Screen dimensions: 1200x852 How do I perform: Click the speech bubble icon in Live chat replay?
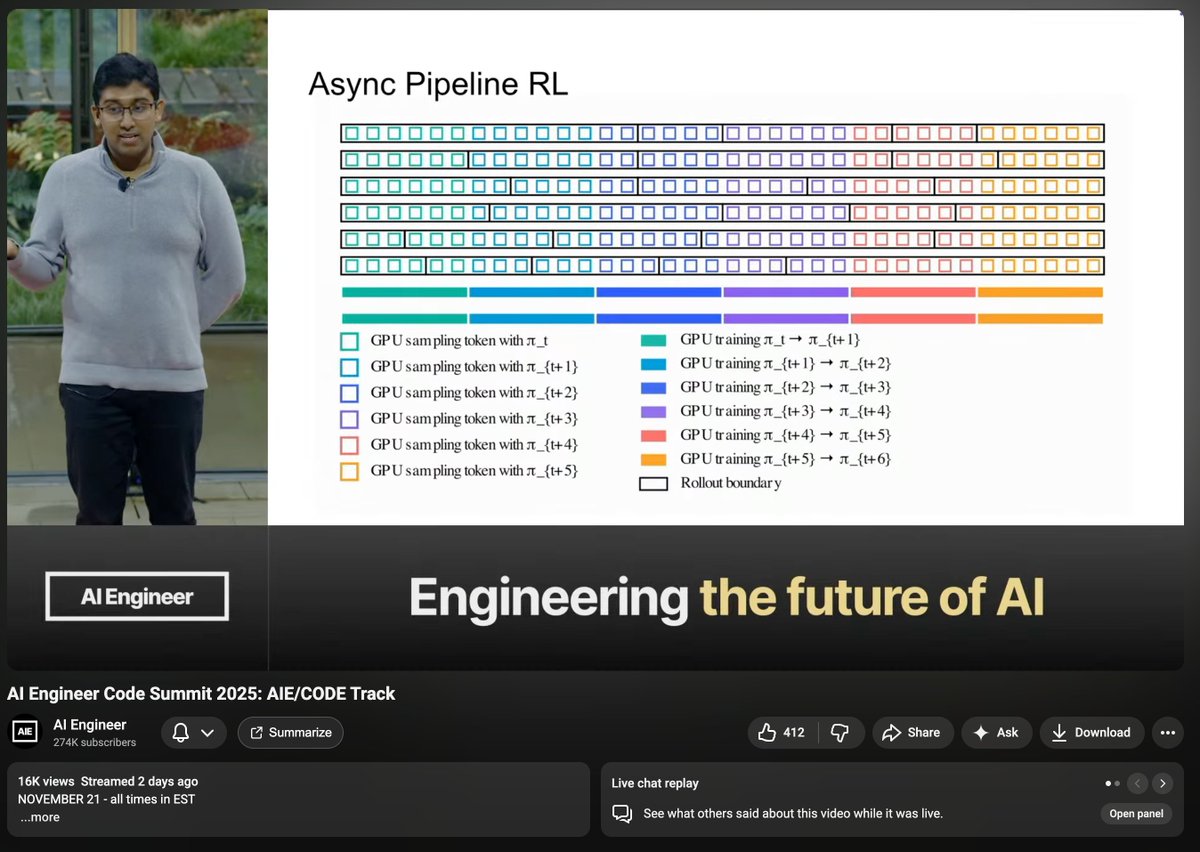[622, 814]
